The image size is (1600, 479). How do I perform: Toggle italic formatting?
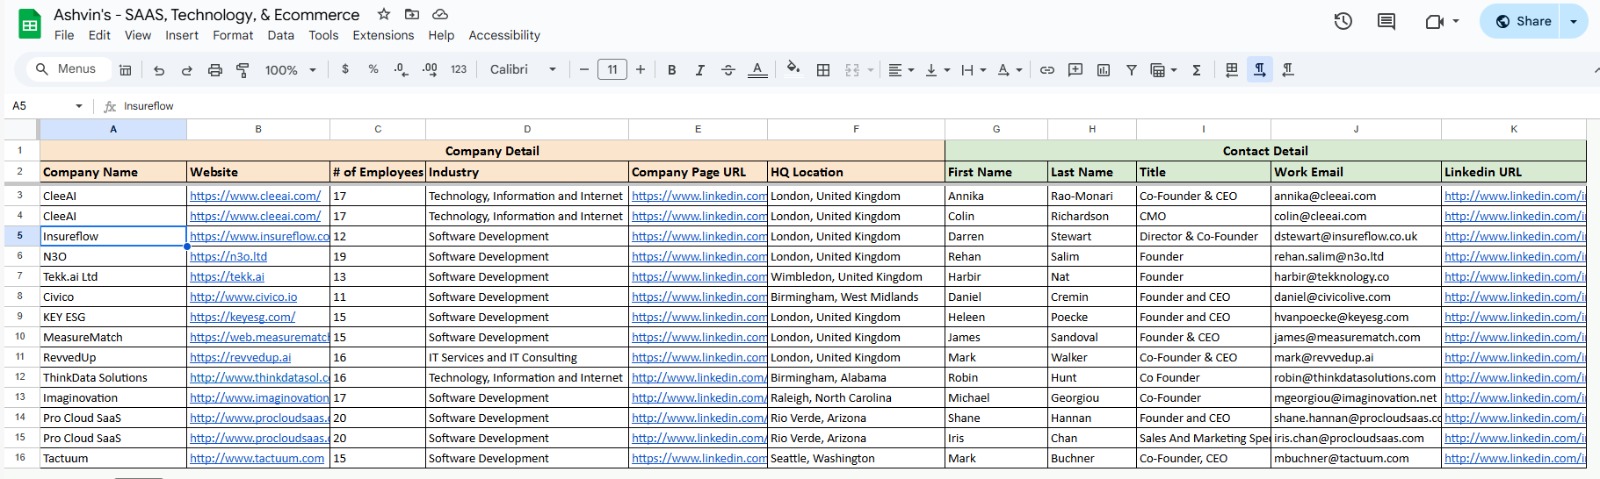(700, 70)
